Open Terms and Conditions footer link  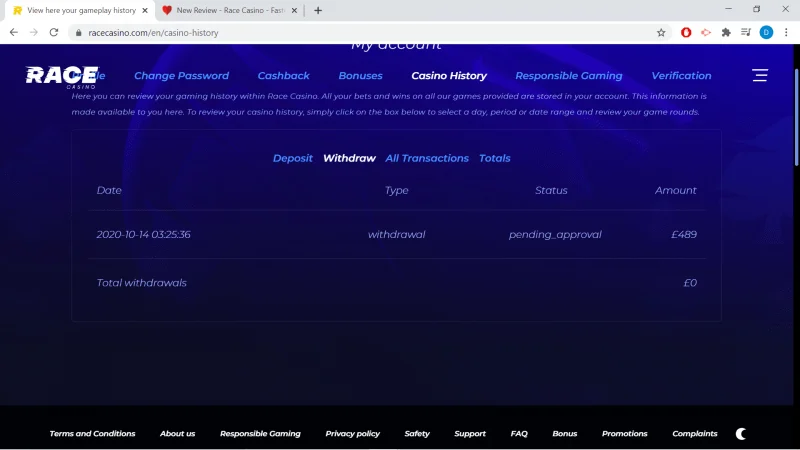[92, 434]
